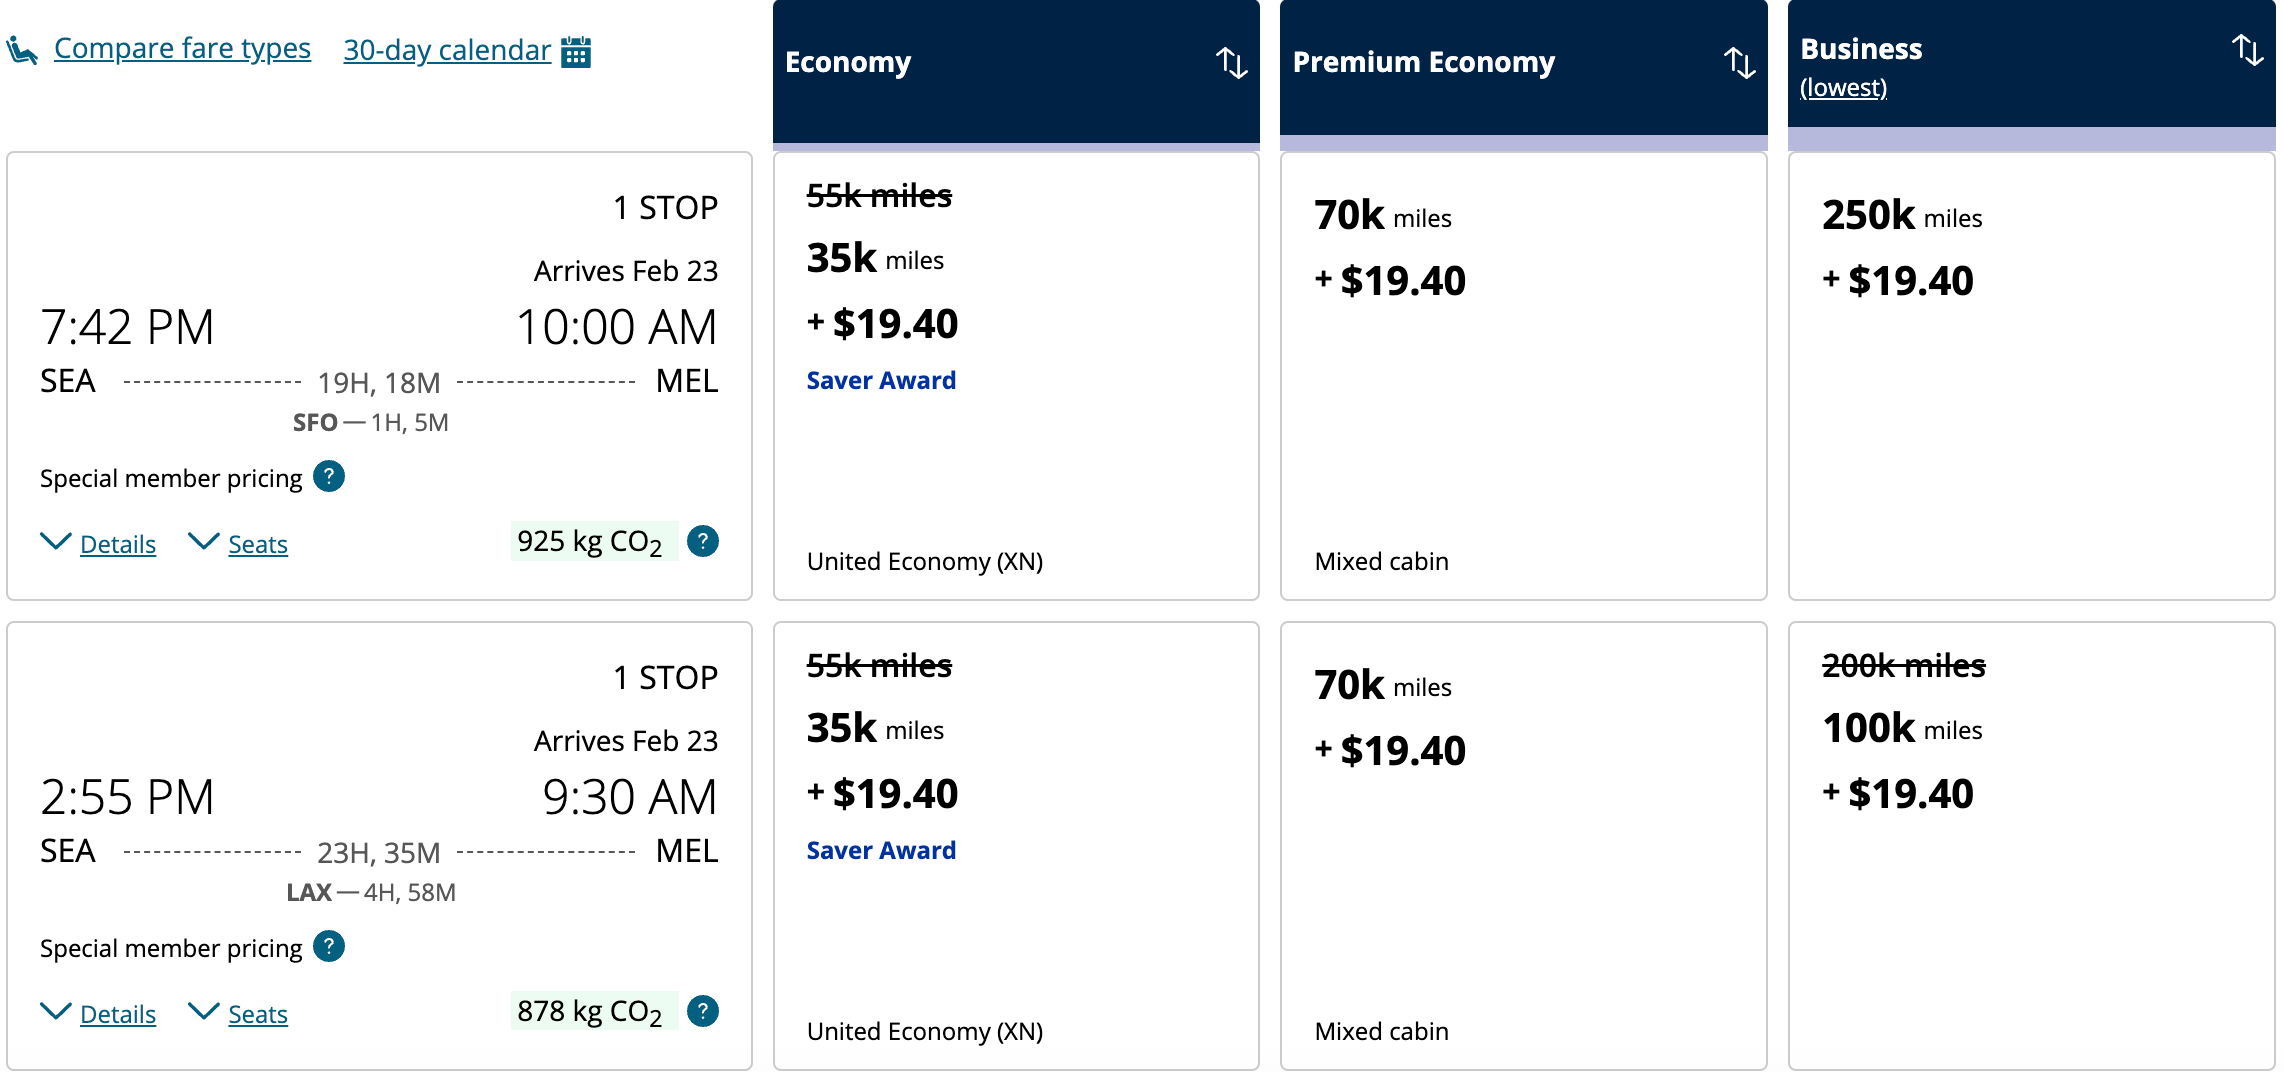Viewport: 2284px width, 1072px height.
Task: Select the Premium Economy column header
Action: click(x=1523, y=67)
